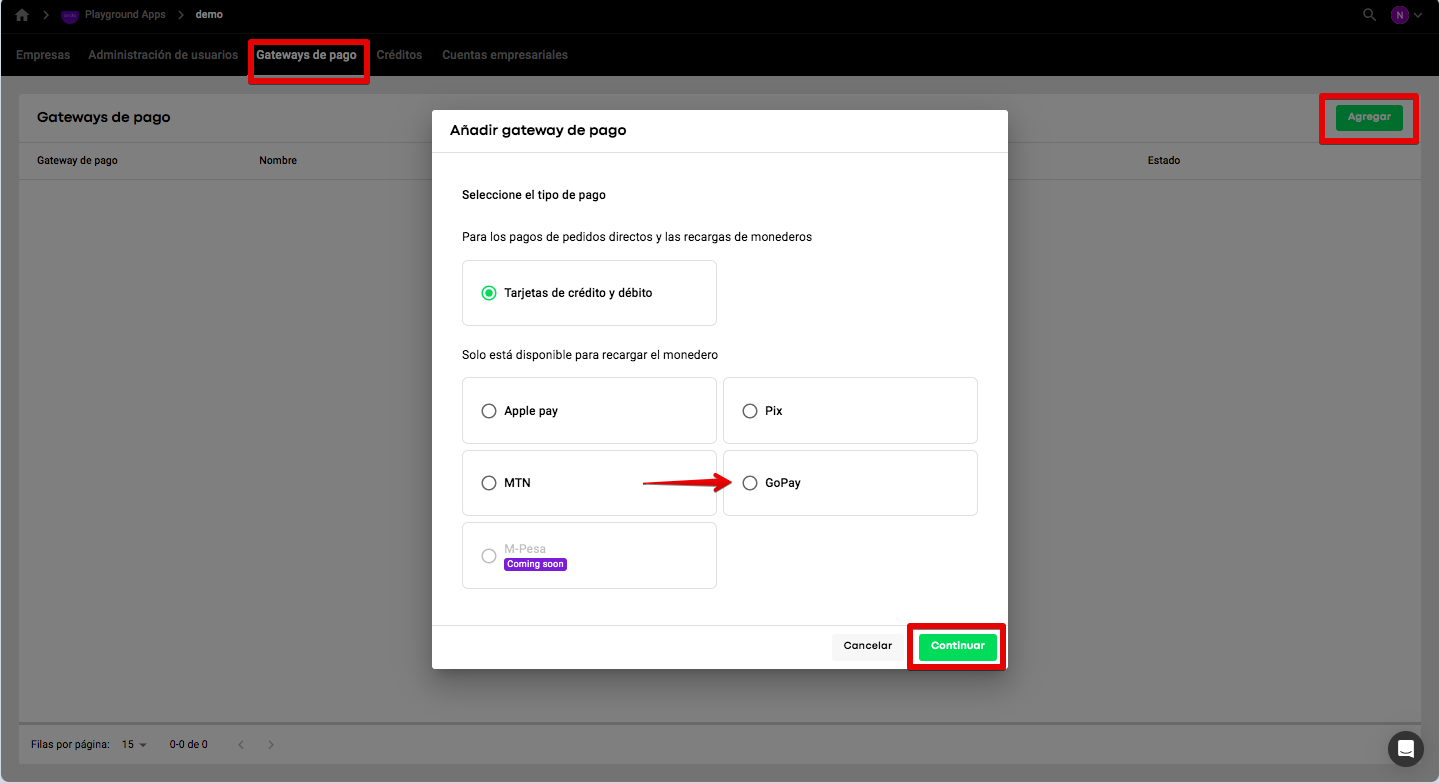Go to next page arrow
This screenshot has width=1440, height=783.
coord(271,745)
